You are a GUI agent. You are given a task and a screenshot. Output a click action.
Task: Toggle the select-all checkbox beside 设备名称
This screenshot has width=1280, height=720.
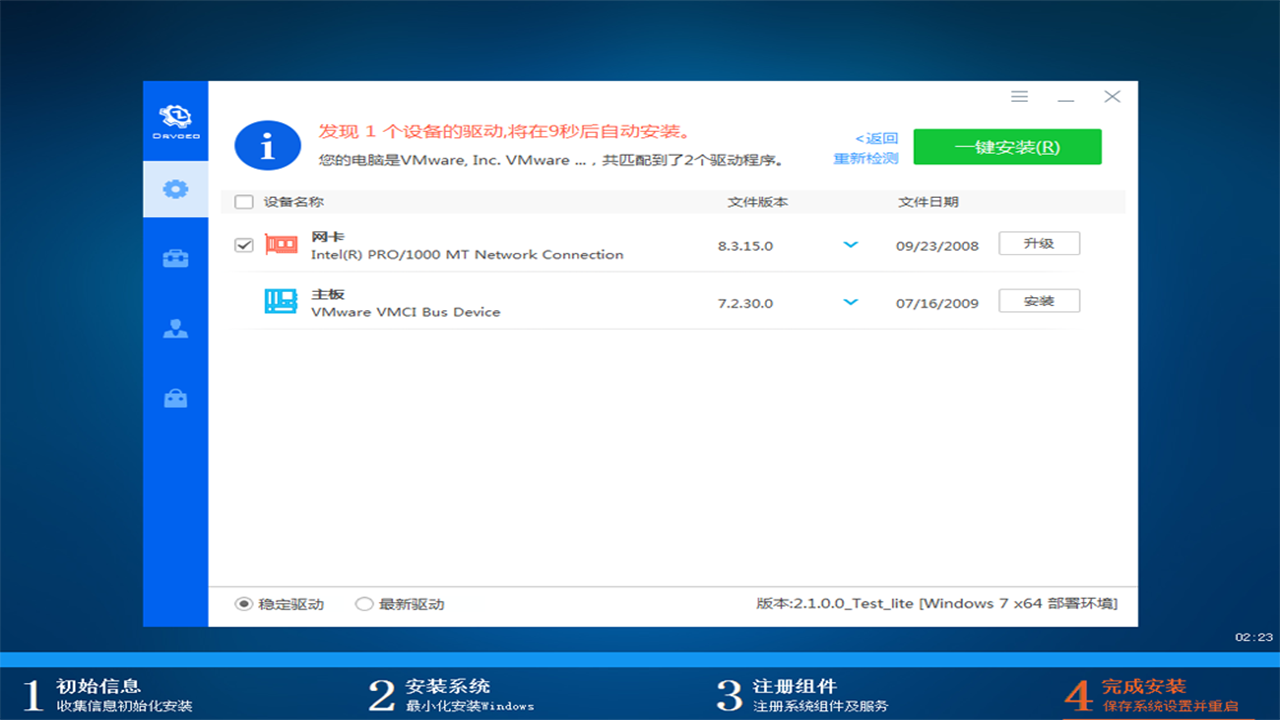click(243, 201)
